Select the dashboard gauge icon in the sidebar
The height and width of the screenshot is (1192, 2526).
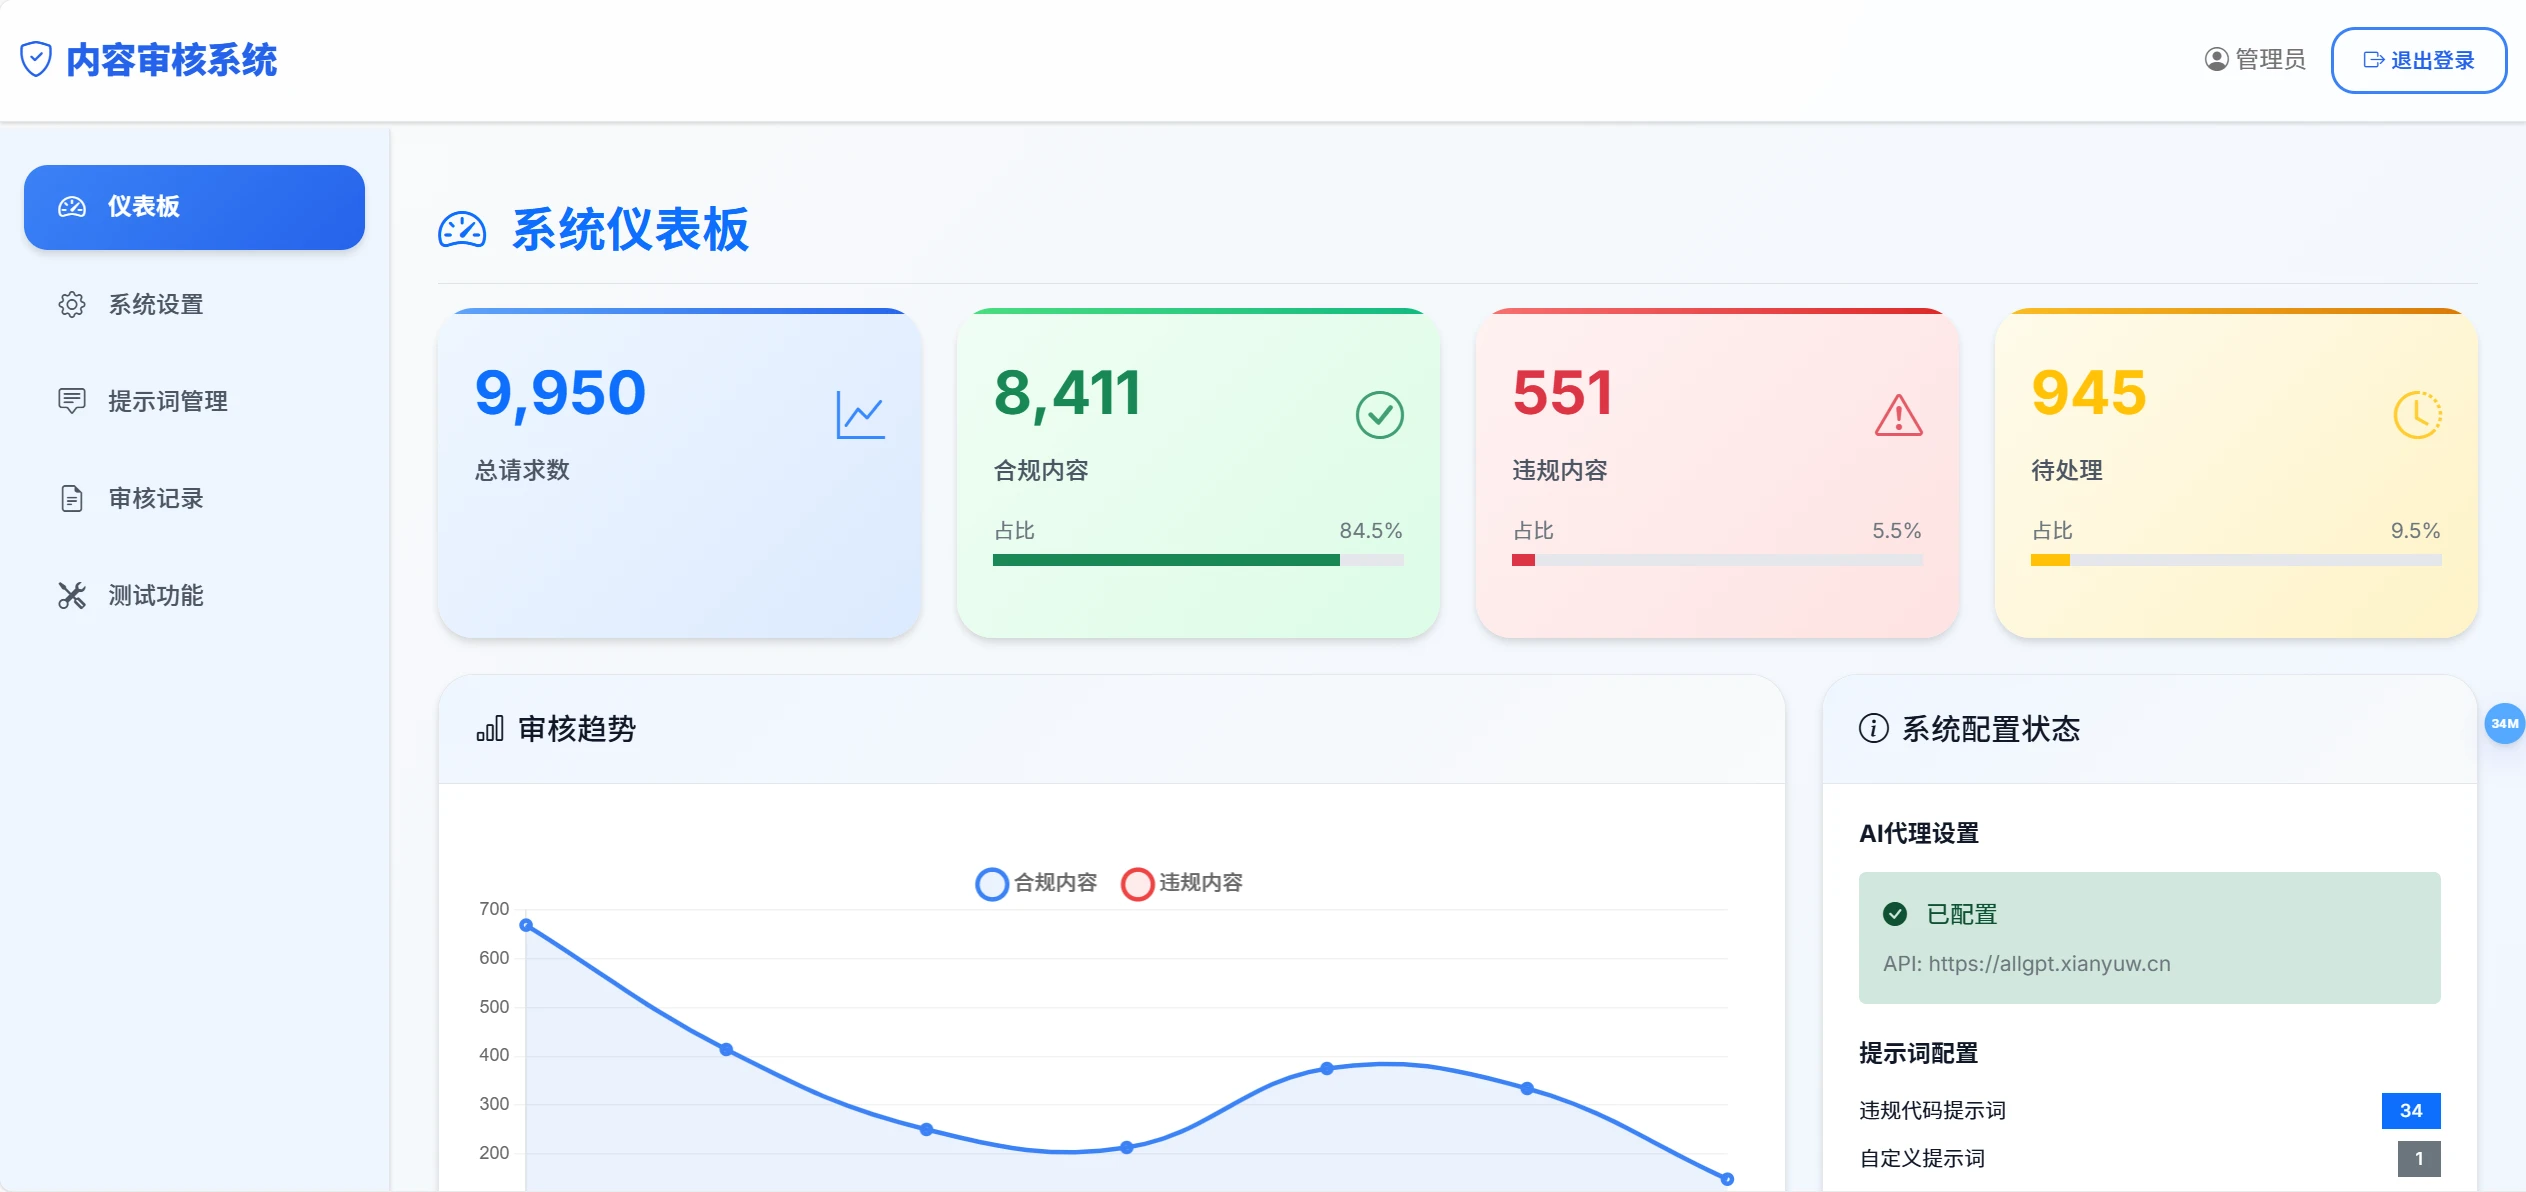(72, 207)
